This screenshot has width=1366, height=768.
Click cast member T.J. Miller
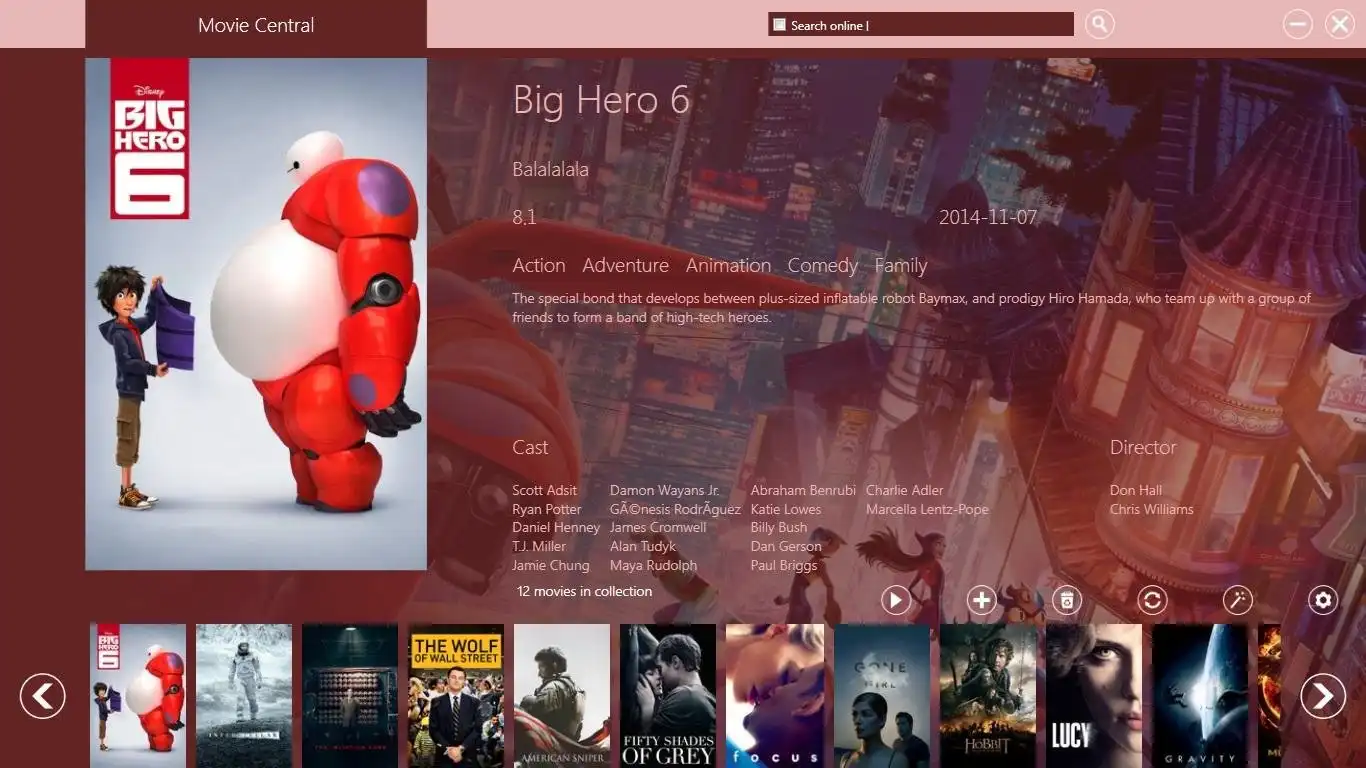click(539, 546)
